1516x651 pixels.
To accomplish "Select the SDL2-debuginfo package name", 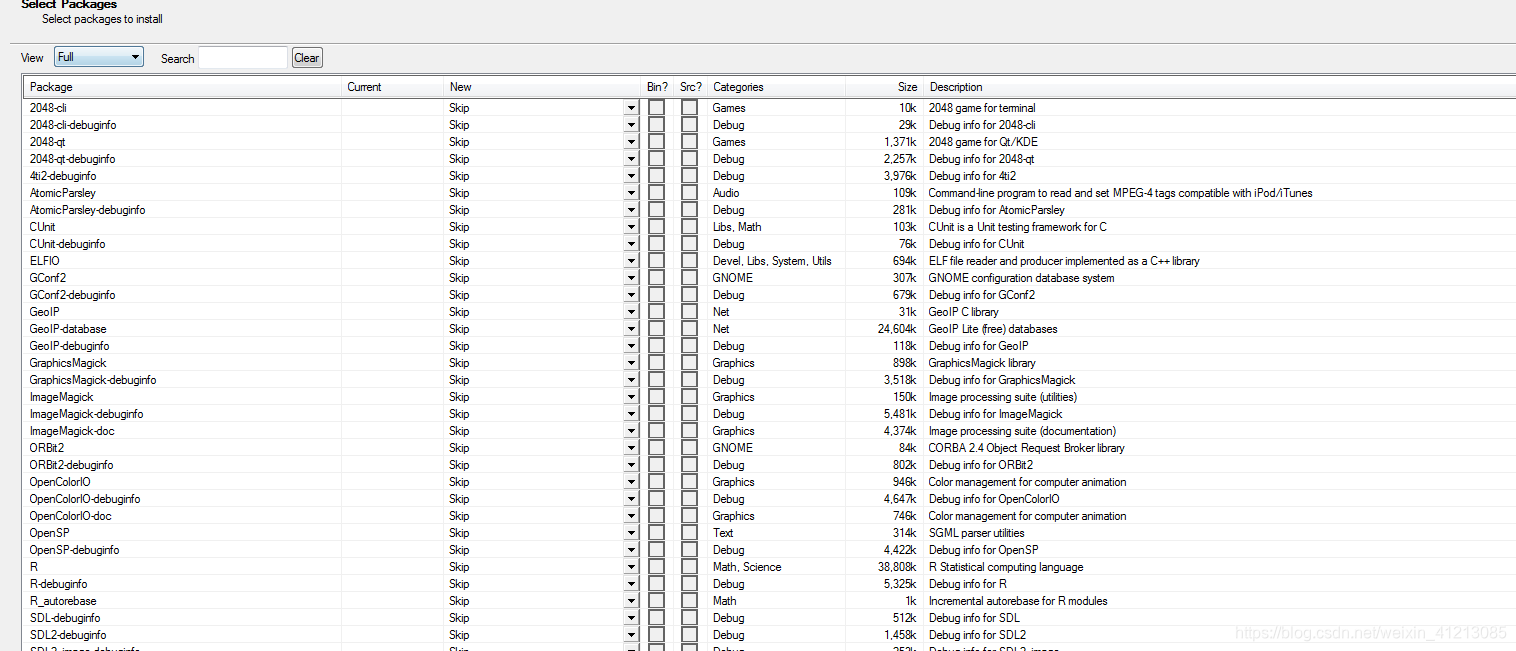I will 68,635.
